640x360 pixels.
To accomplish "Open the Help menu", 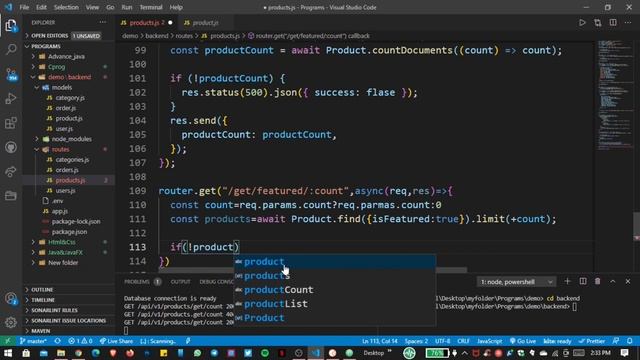I will (176, 7).
